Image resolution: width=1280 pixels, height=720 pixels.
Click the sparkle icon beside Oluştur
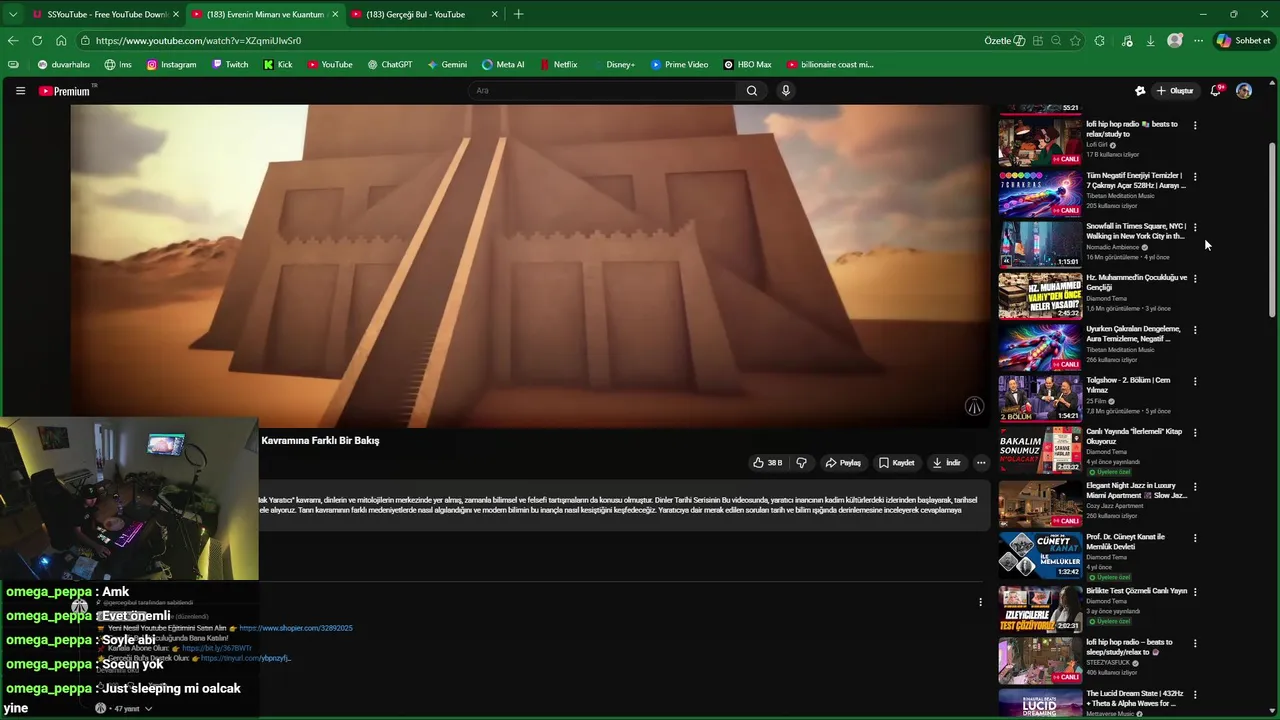[x=1140, y=91]
